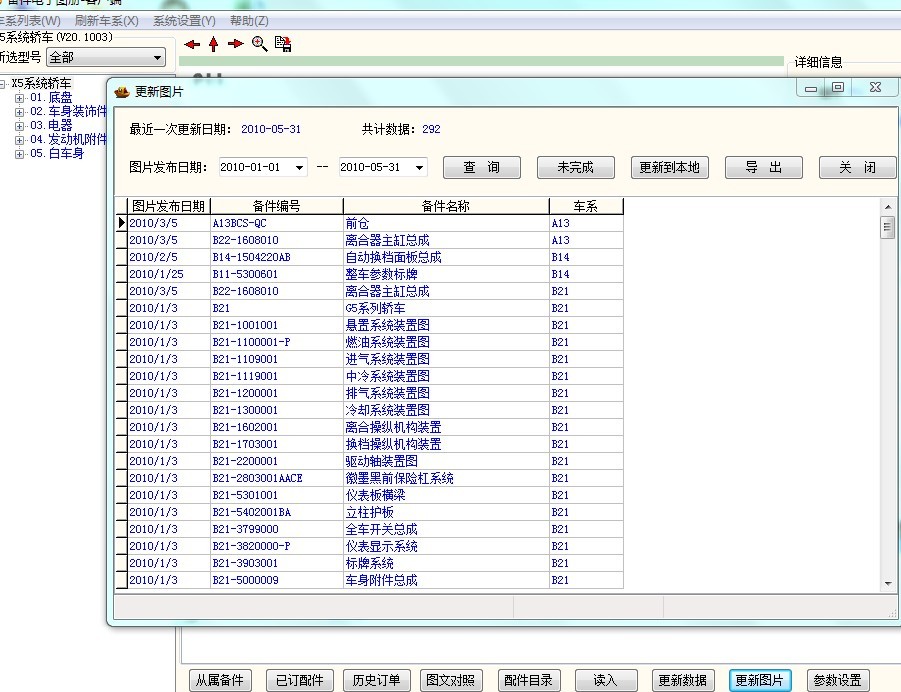Sort by the 备件编号 column header
This screenshot has width=901, height=692.
tap(276, 207)
